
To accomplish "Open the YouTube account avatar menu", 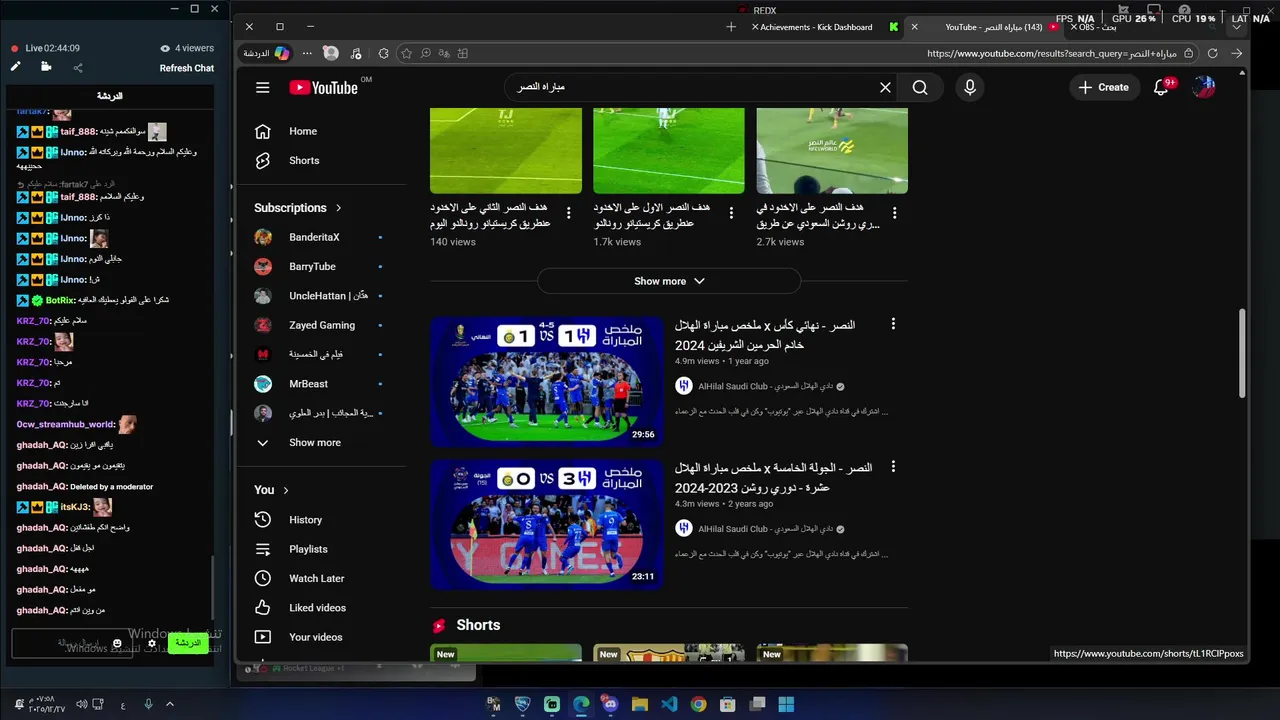I will [x=1204, y=87].
